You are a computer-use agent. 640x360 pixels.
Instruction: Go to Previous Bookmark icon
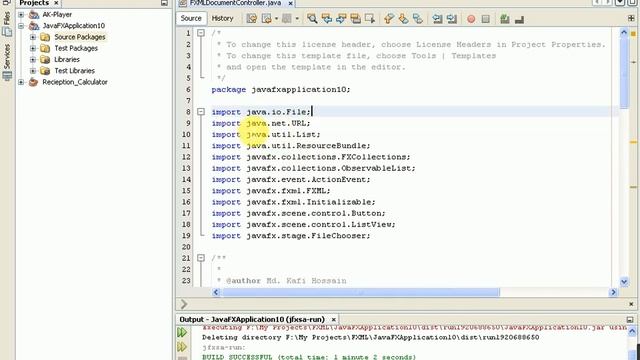coord(389,19)
